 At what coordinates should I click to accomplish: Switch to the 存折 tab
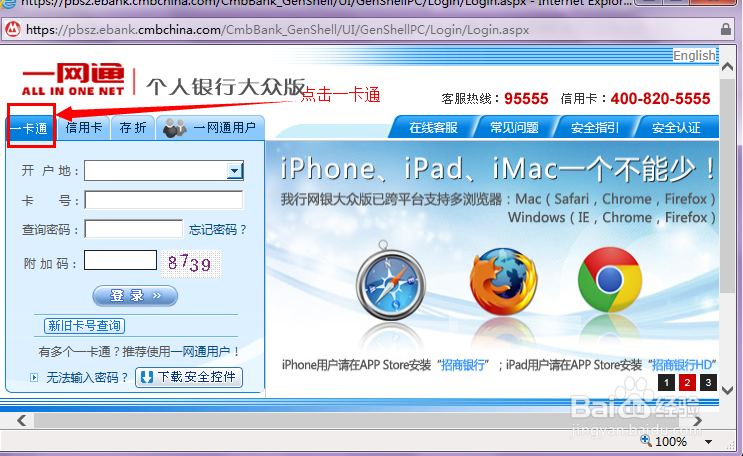click(133, 128)
